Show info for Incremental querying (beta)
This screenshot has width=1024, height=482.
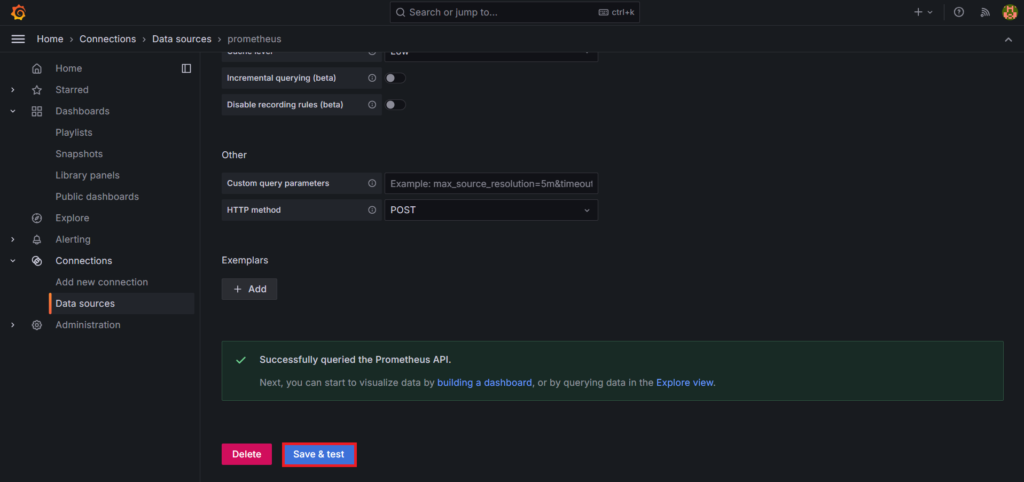coord(372,78)
